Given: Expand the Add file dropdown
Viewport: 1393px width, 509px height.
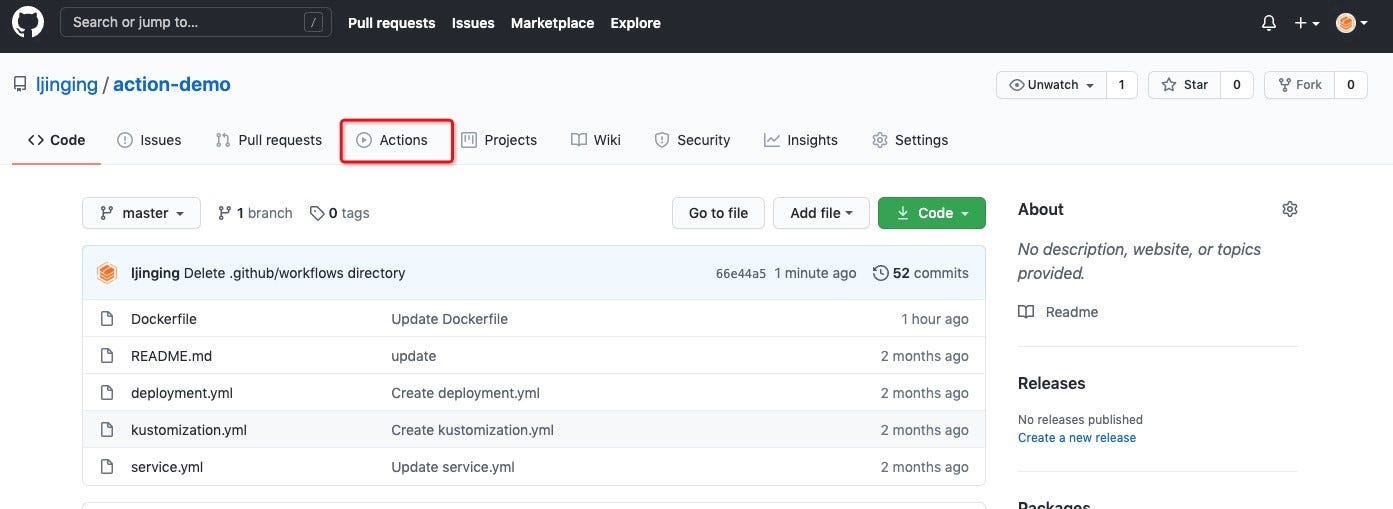Looking at the screenshot, I should click(821, 213).
